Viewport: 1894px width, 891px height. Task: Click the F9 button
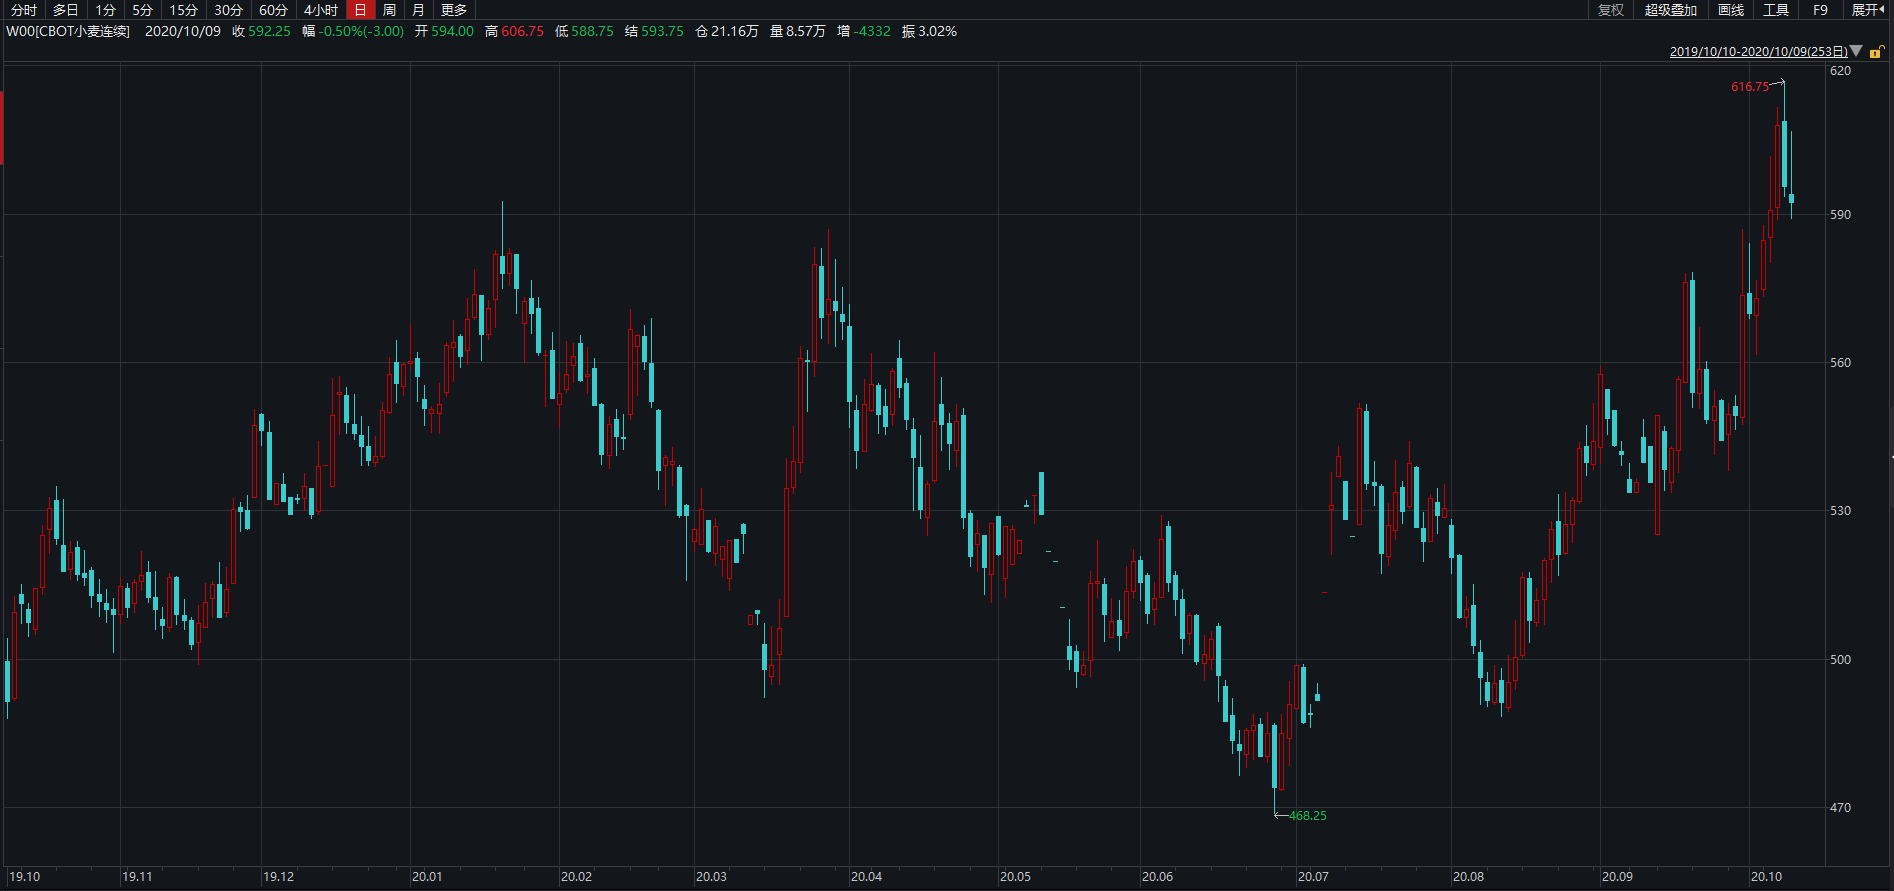point(1820,10)
